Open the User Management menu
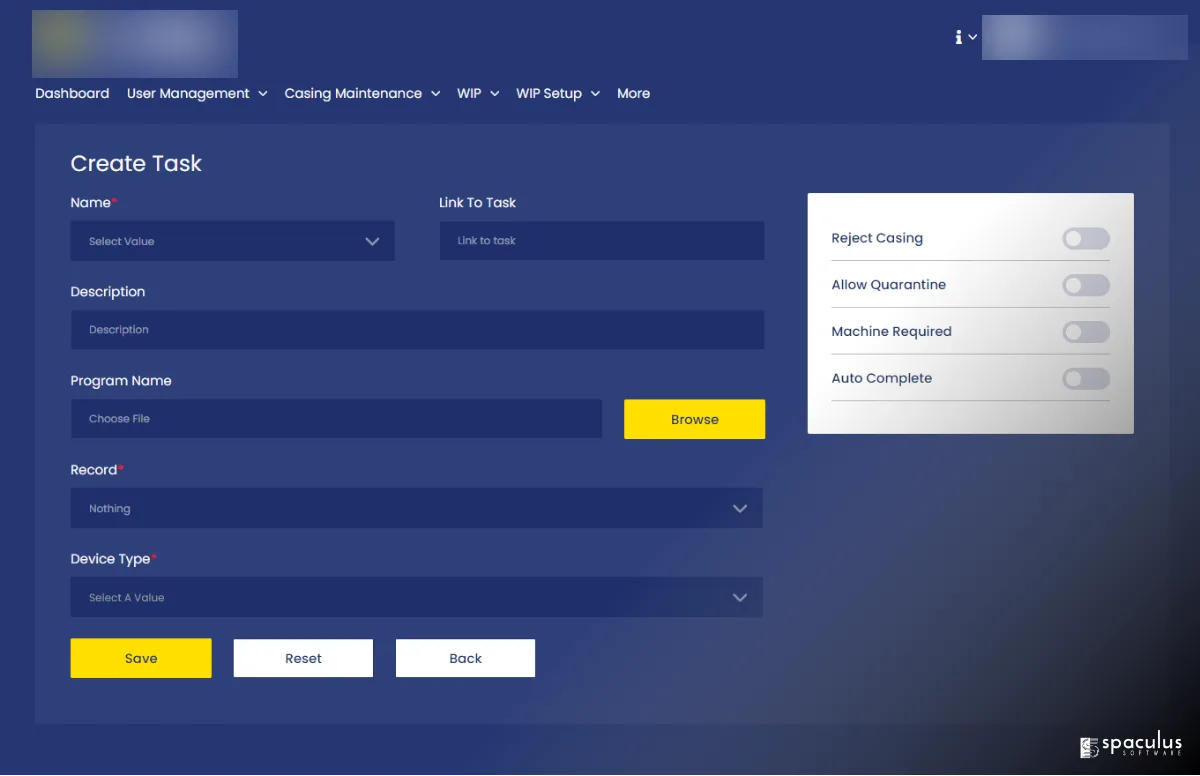This screenshot has width=1200, height=776. click(x=197, y=93)
